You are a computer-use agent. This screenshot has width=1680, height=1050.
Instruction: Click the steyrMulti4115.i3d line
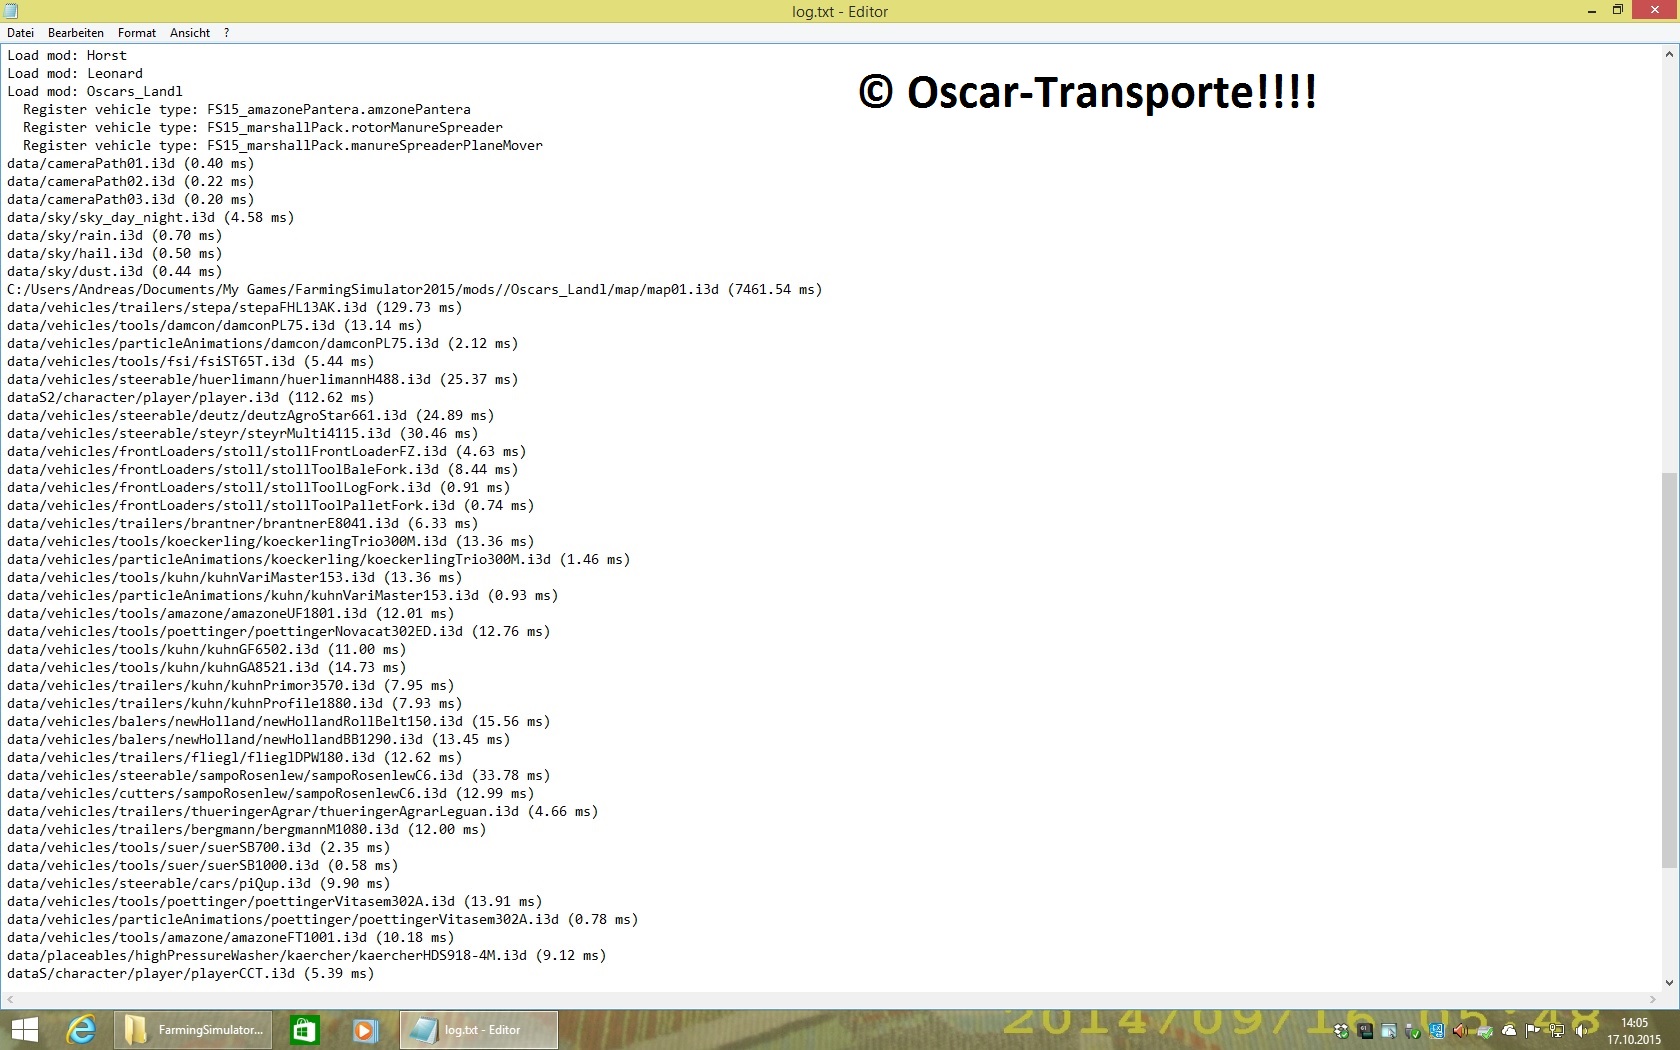[x=243, y=434]
